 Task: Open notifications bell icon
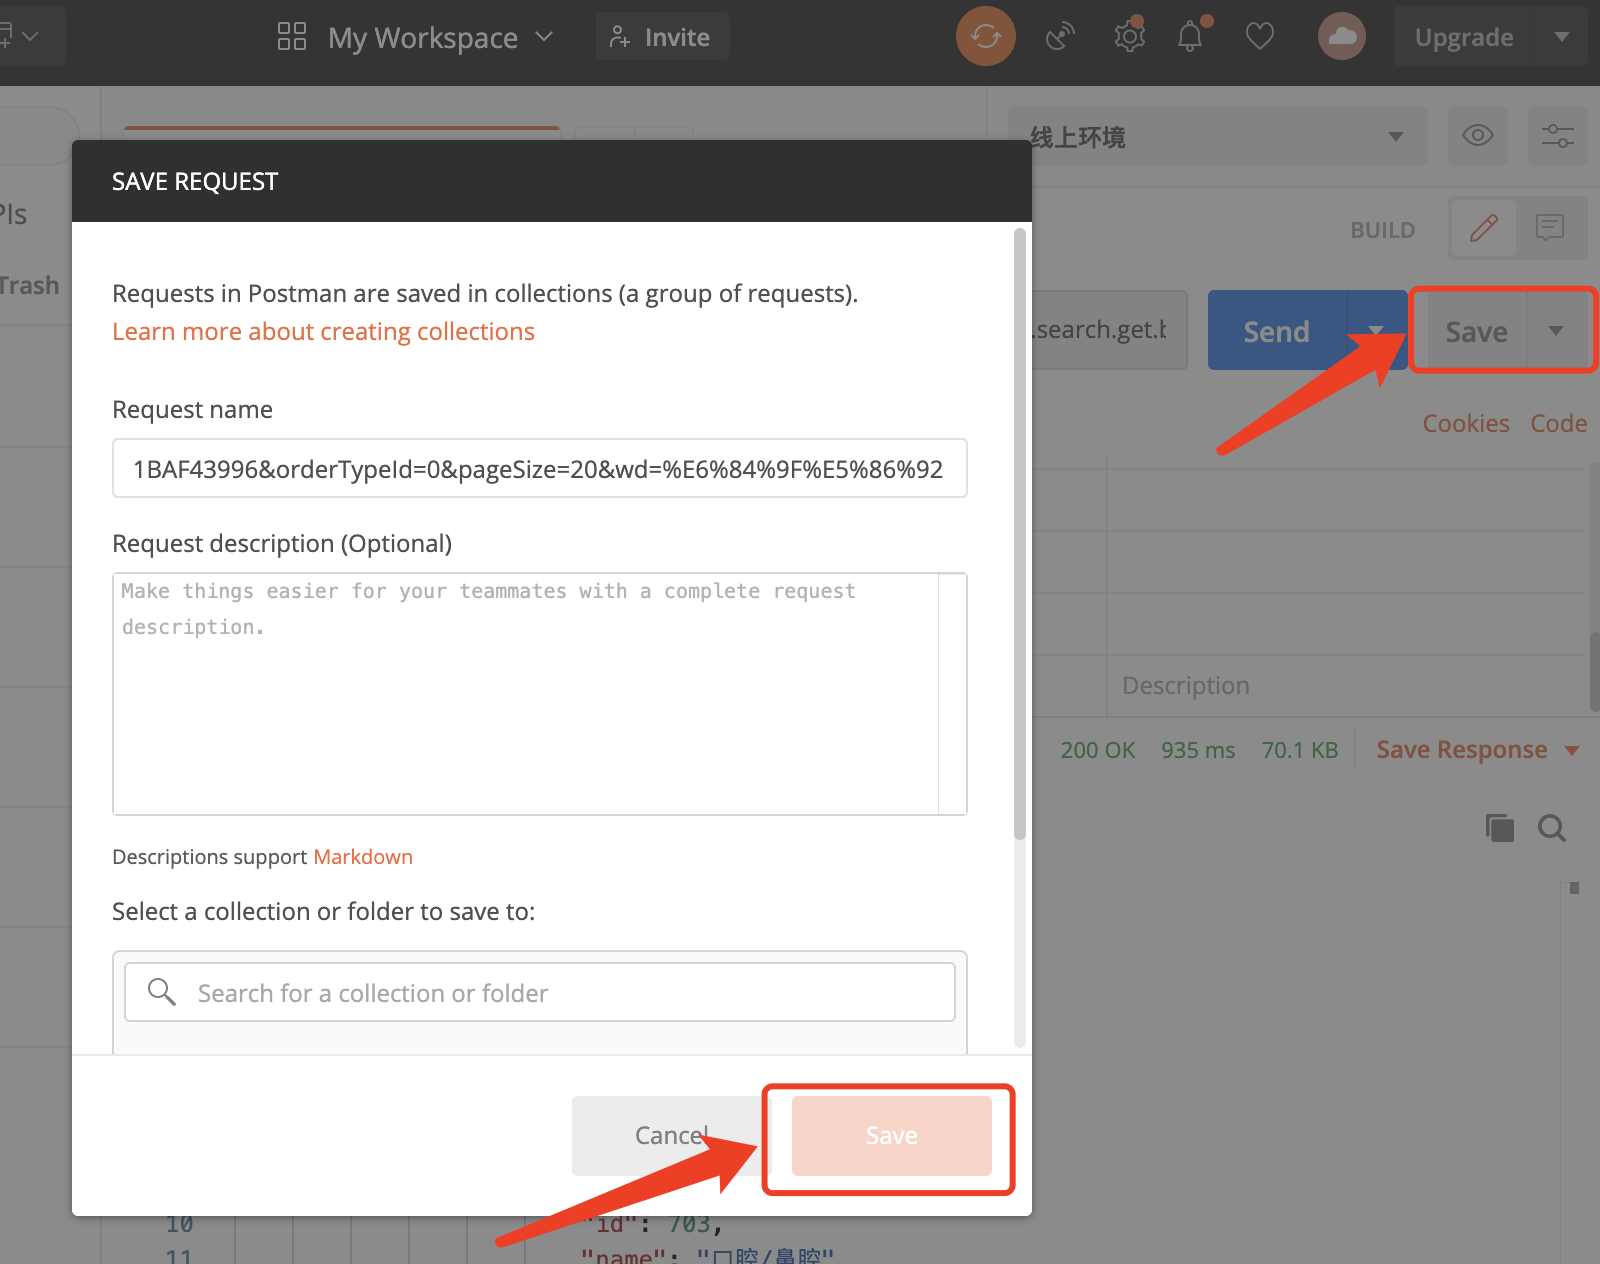(1191, 36)
